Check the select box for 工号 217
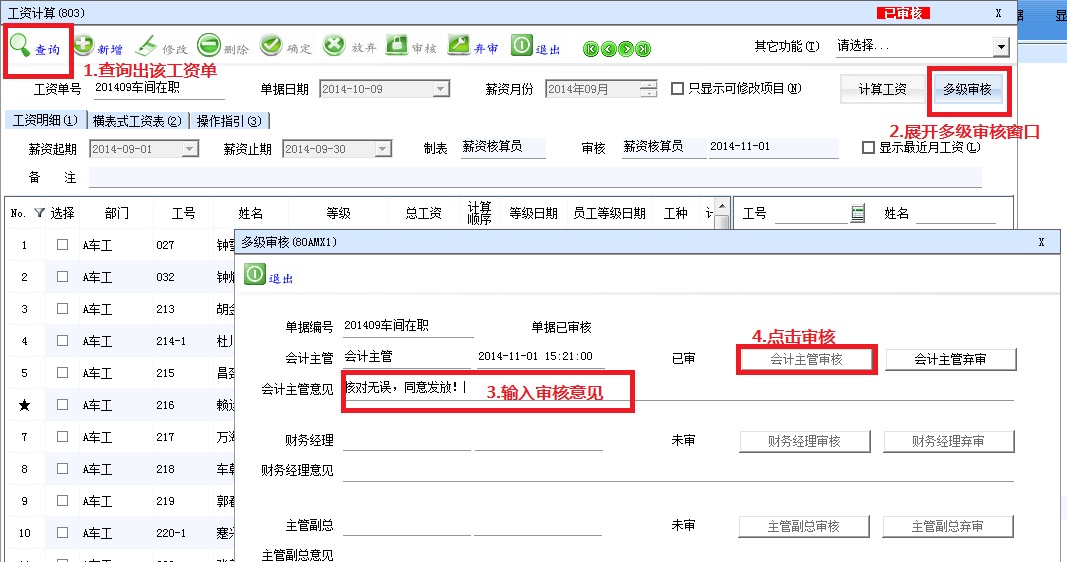The image size is (1067, 562). pos(62,436)
